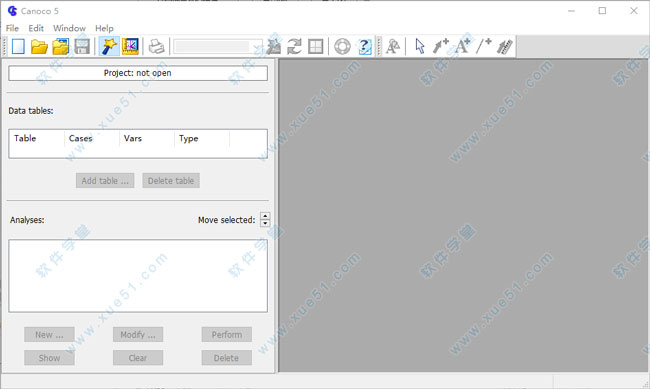Click the Move selected down arrow

coord(265,224)
